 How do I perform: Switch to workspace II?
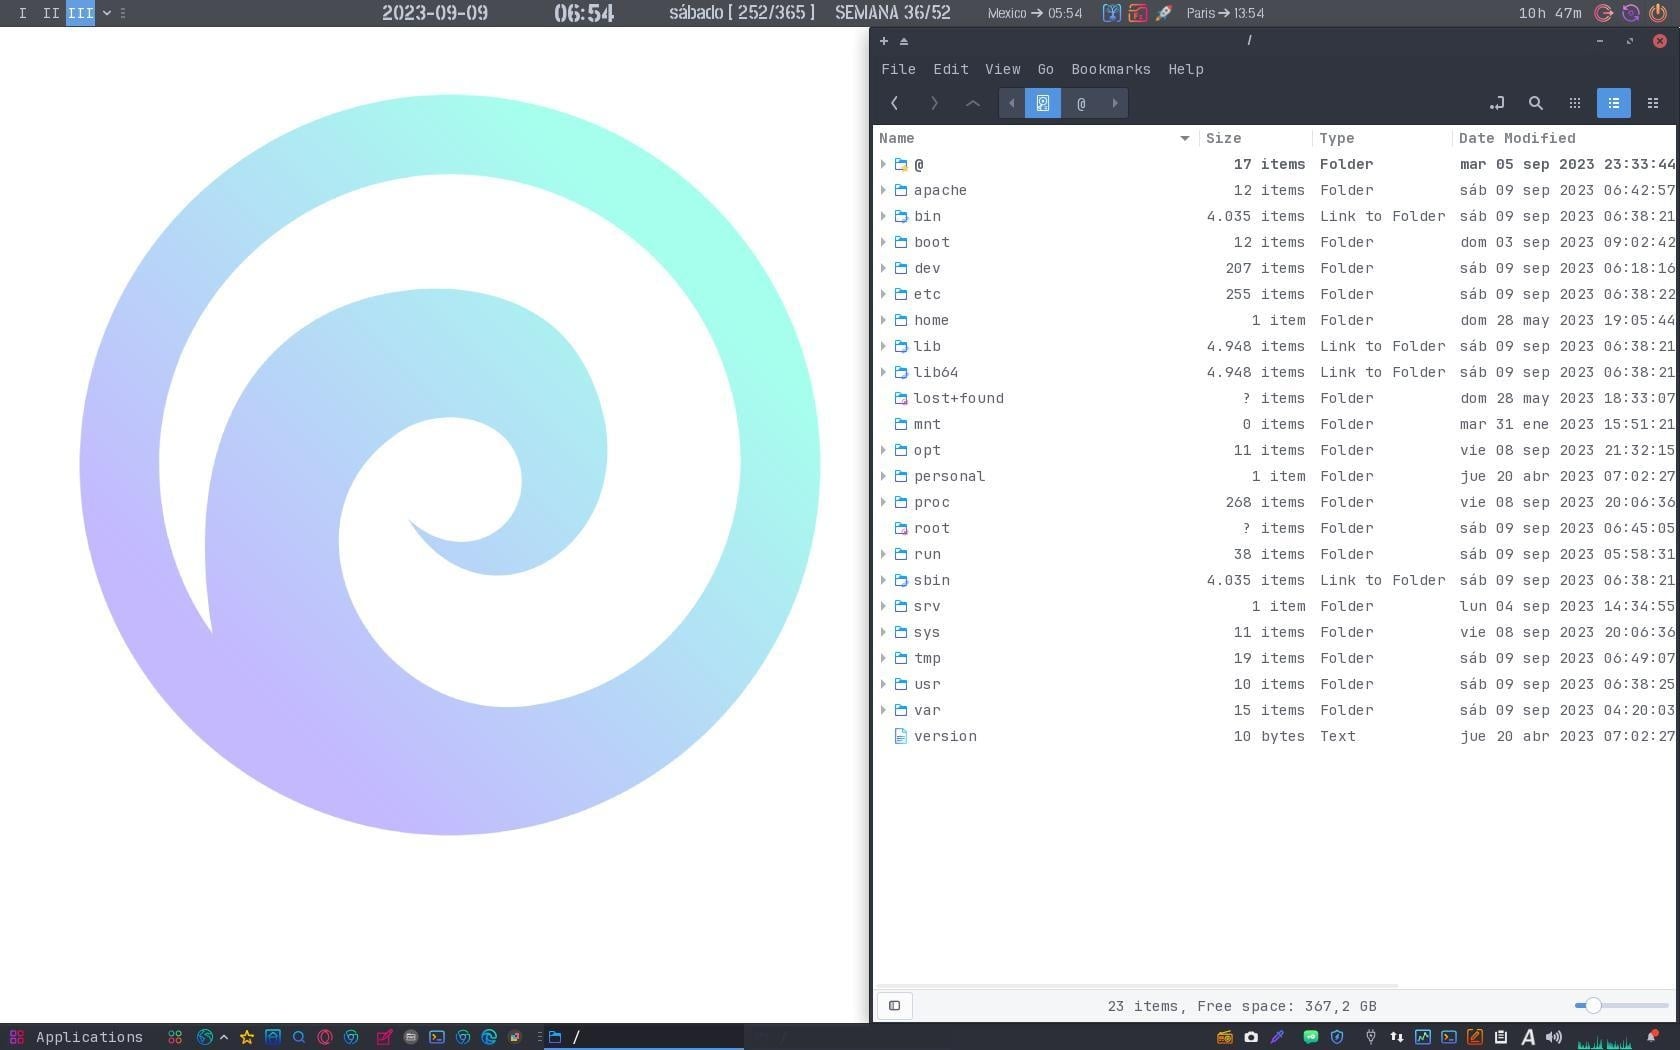tap(51, 13)
